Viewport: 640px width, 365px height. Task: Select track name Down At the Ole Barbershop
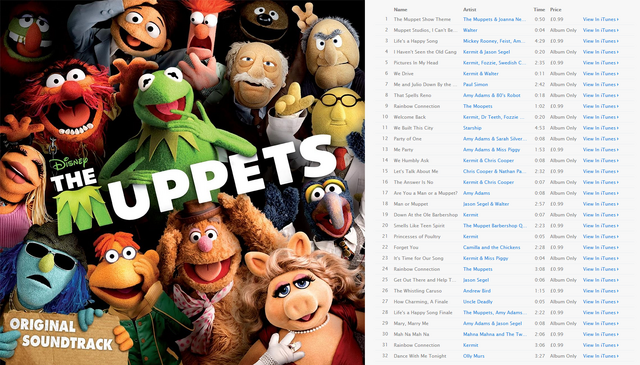coord(425,215)
